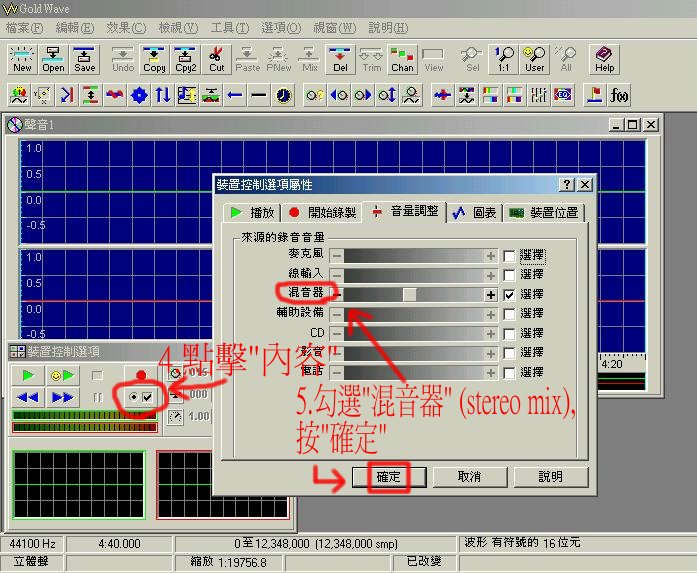This screenshot has width=697, height=573.
Task: Click the Copy toolbar icon
Action: click(x=154, y=59)
